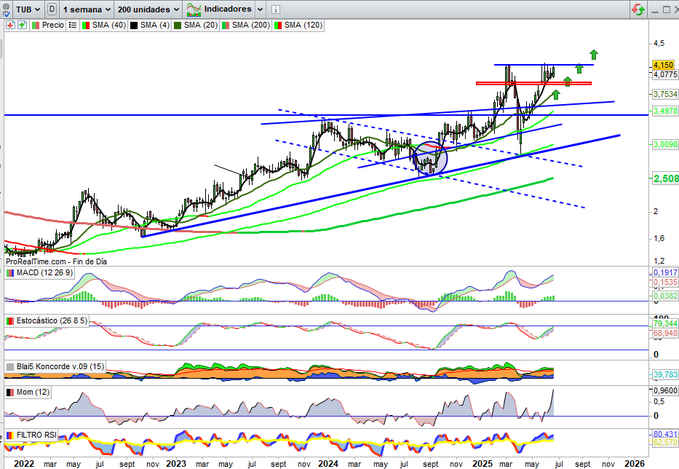Click the FILTRO RSI panel icon
This screenshot has width=679, height=469.
(10, 435)
